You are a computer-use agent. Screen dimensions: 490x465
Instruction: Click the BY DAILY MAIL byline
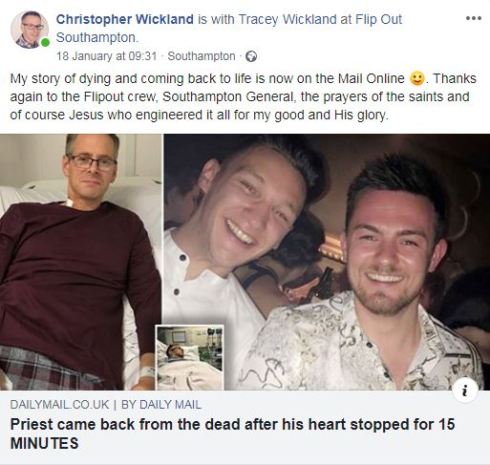(x=161, y=404)
